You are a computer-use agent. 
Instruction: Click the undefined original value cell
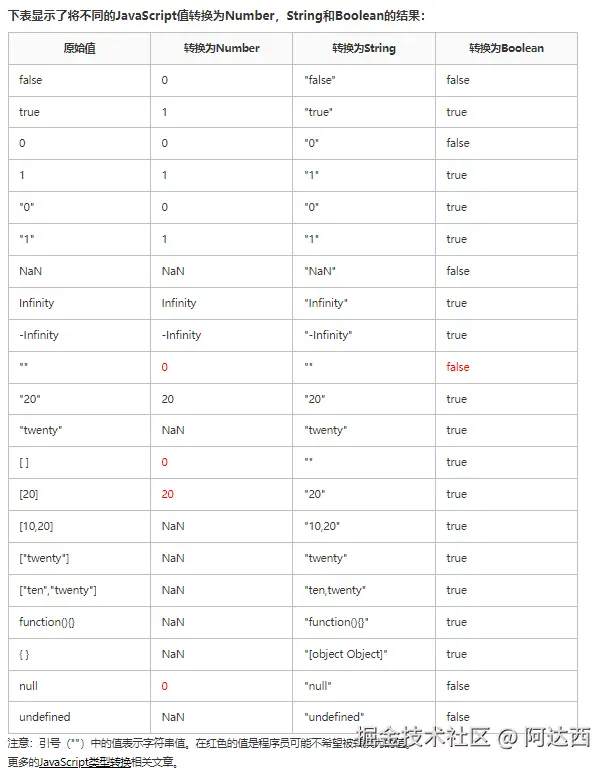pyautogui.click(x=44, y=717)
